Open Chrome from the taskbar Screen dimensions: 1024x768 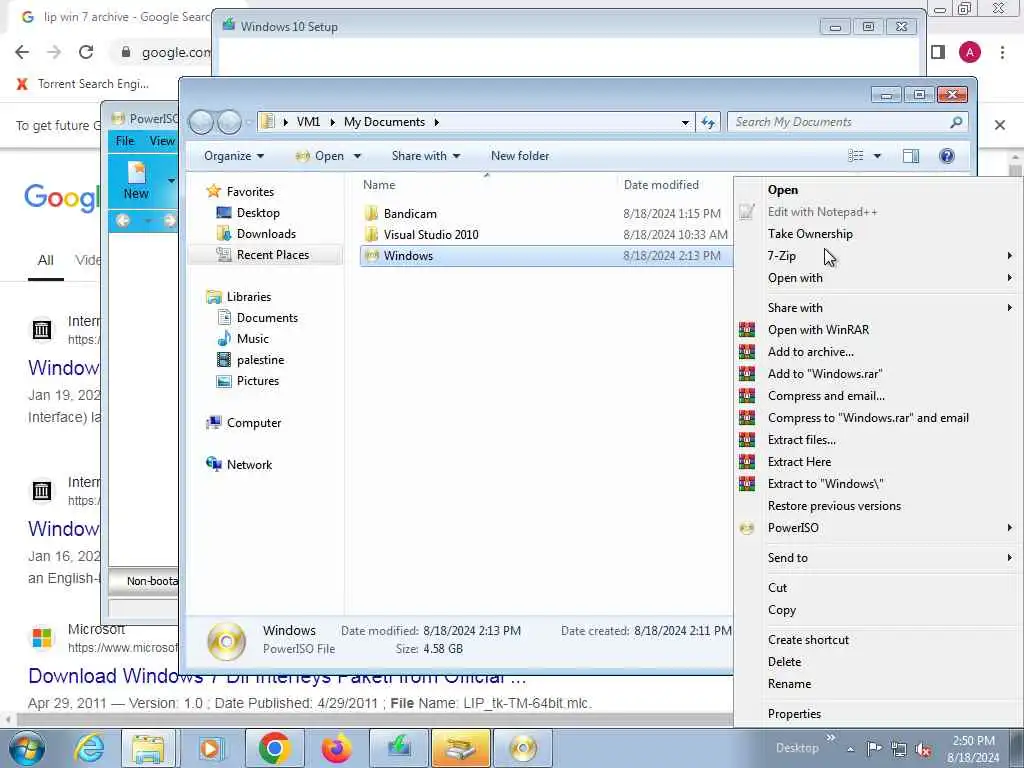click(x=274, y=748)
